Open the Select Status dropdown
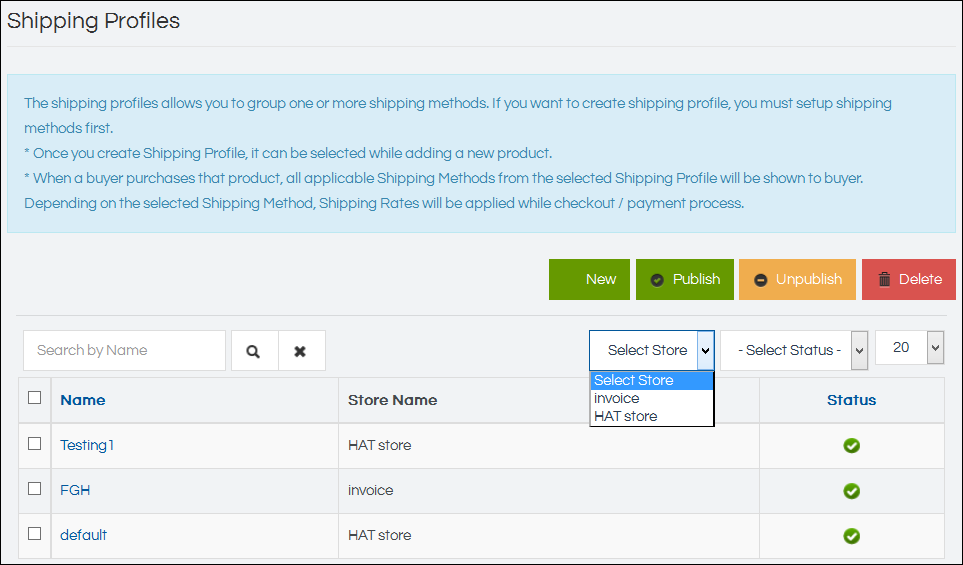This screenshot has height=565, width=963. tap(793, 350)
